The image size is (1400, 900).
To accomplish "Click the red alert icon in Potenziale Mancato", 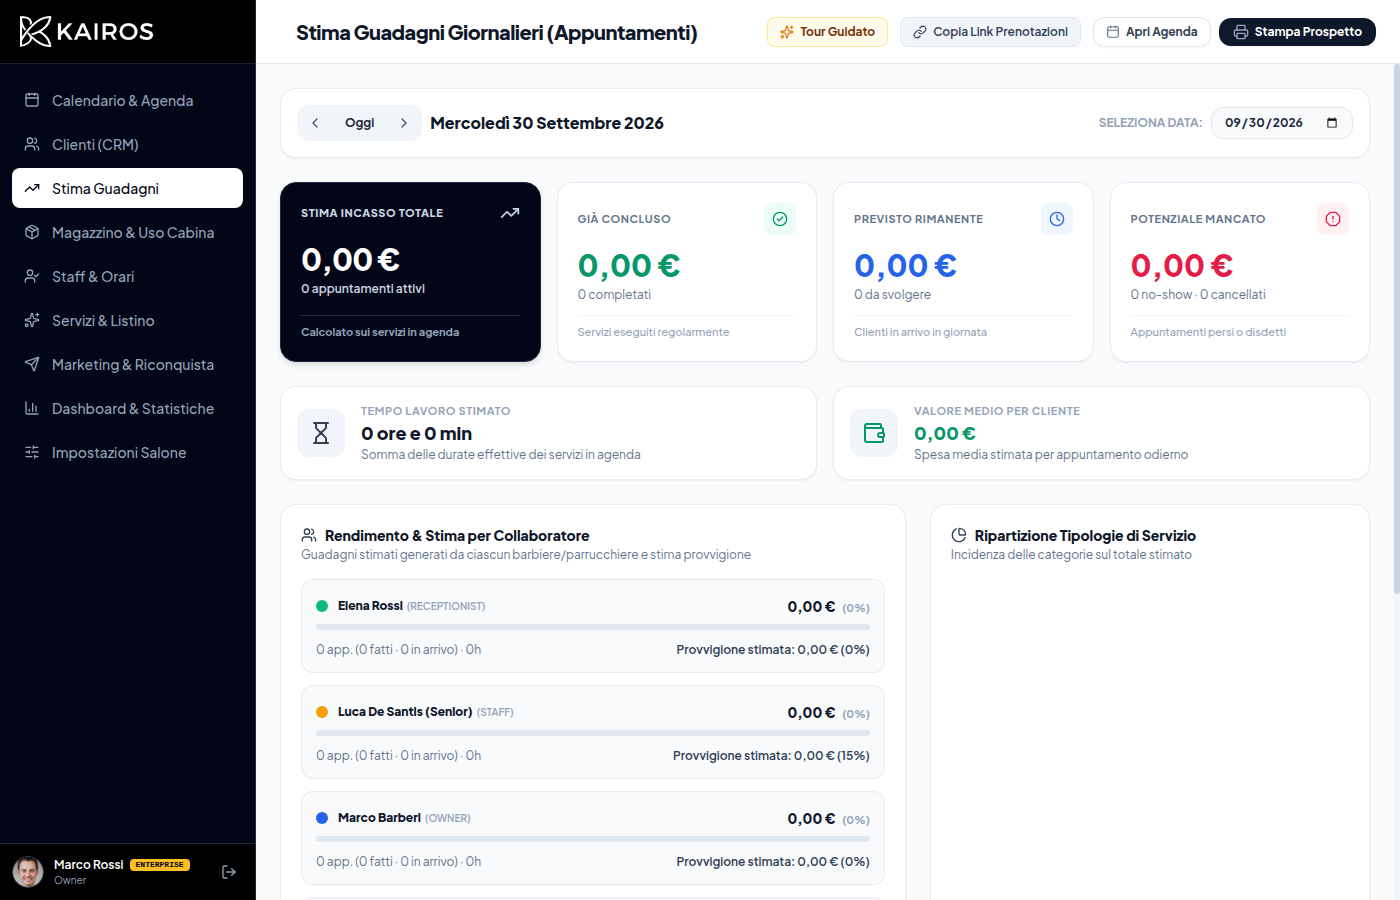I will pos(1333,219).
